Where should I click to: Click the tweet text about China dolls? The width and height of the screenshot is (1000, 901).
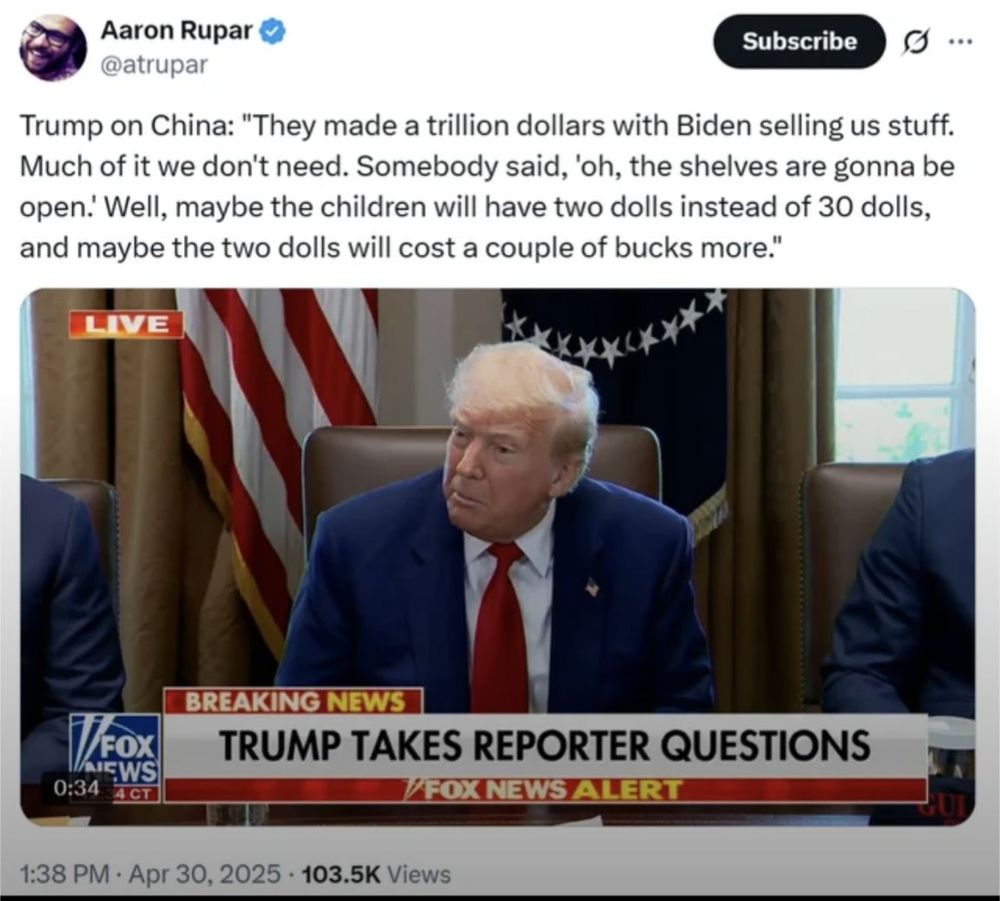(x=488, y=186)
